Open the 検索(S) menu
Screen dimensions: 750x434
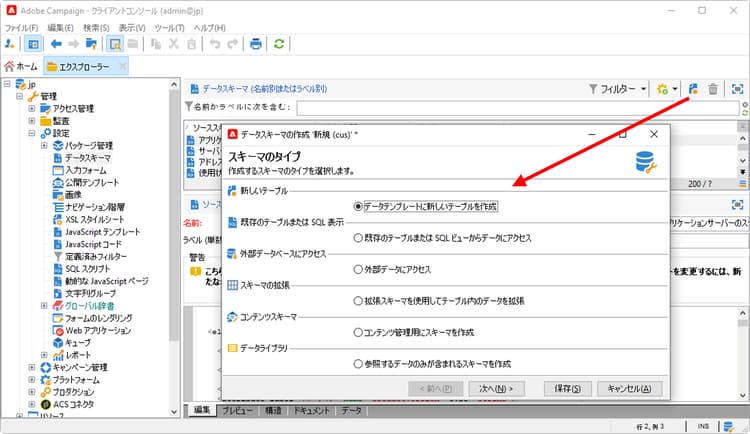96,28
